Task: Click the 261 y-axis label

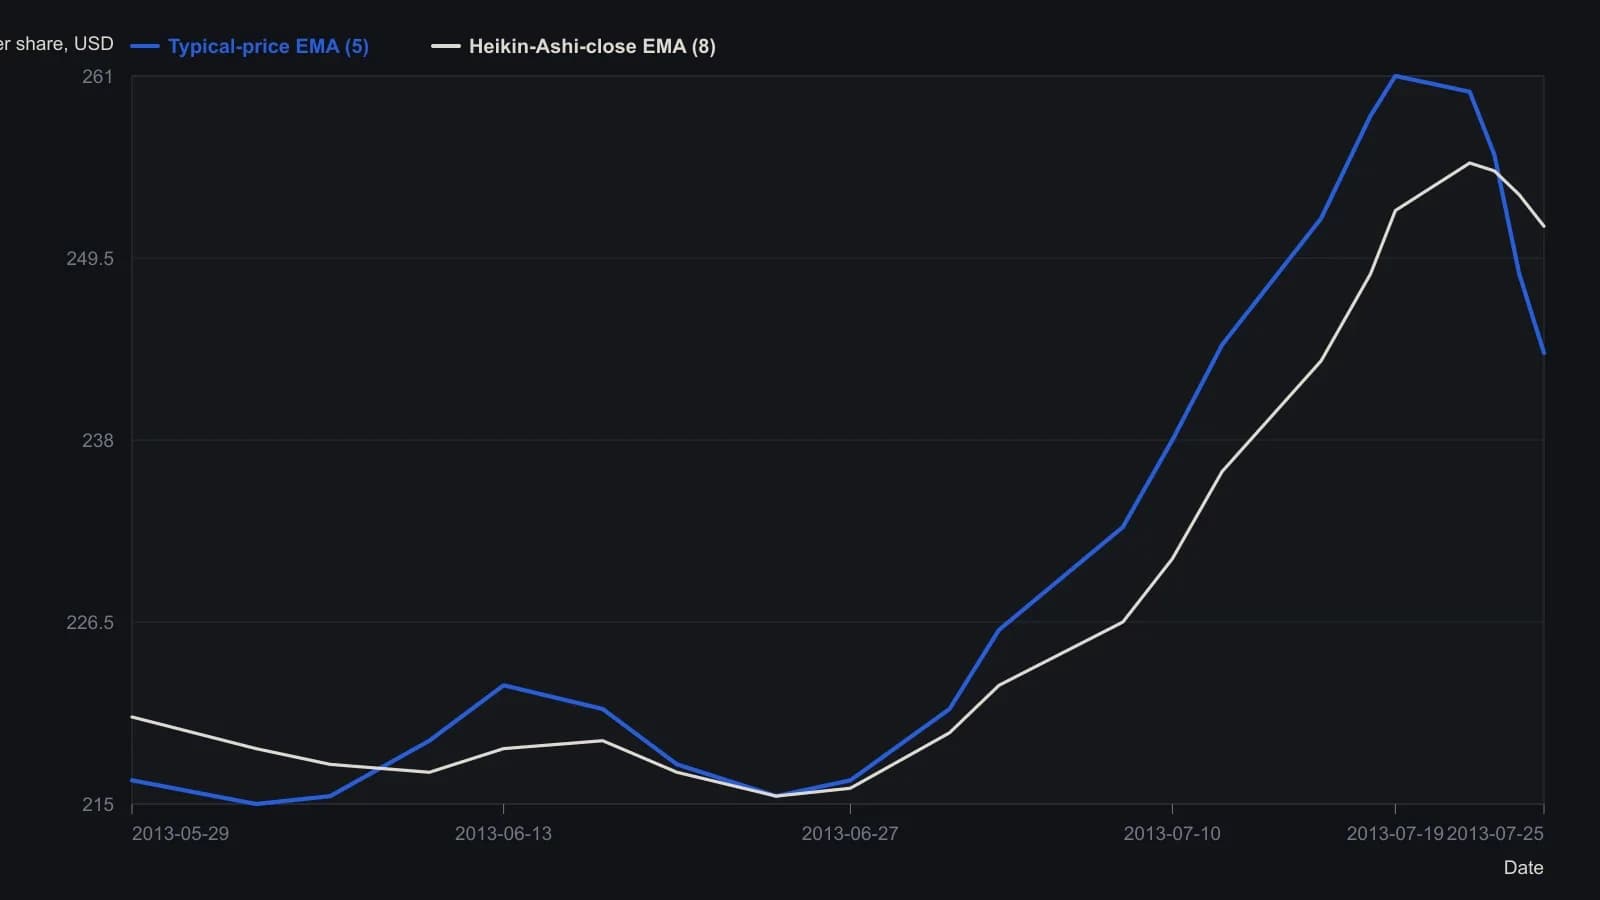Action: point(98,77)
